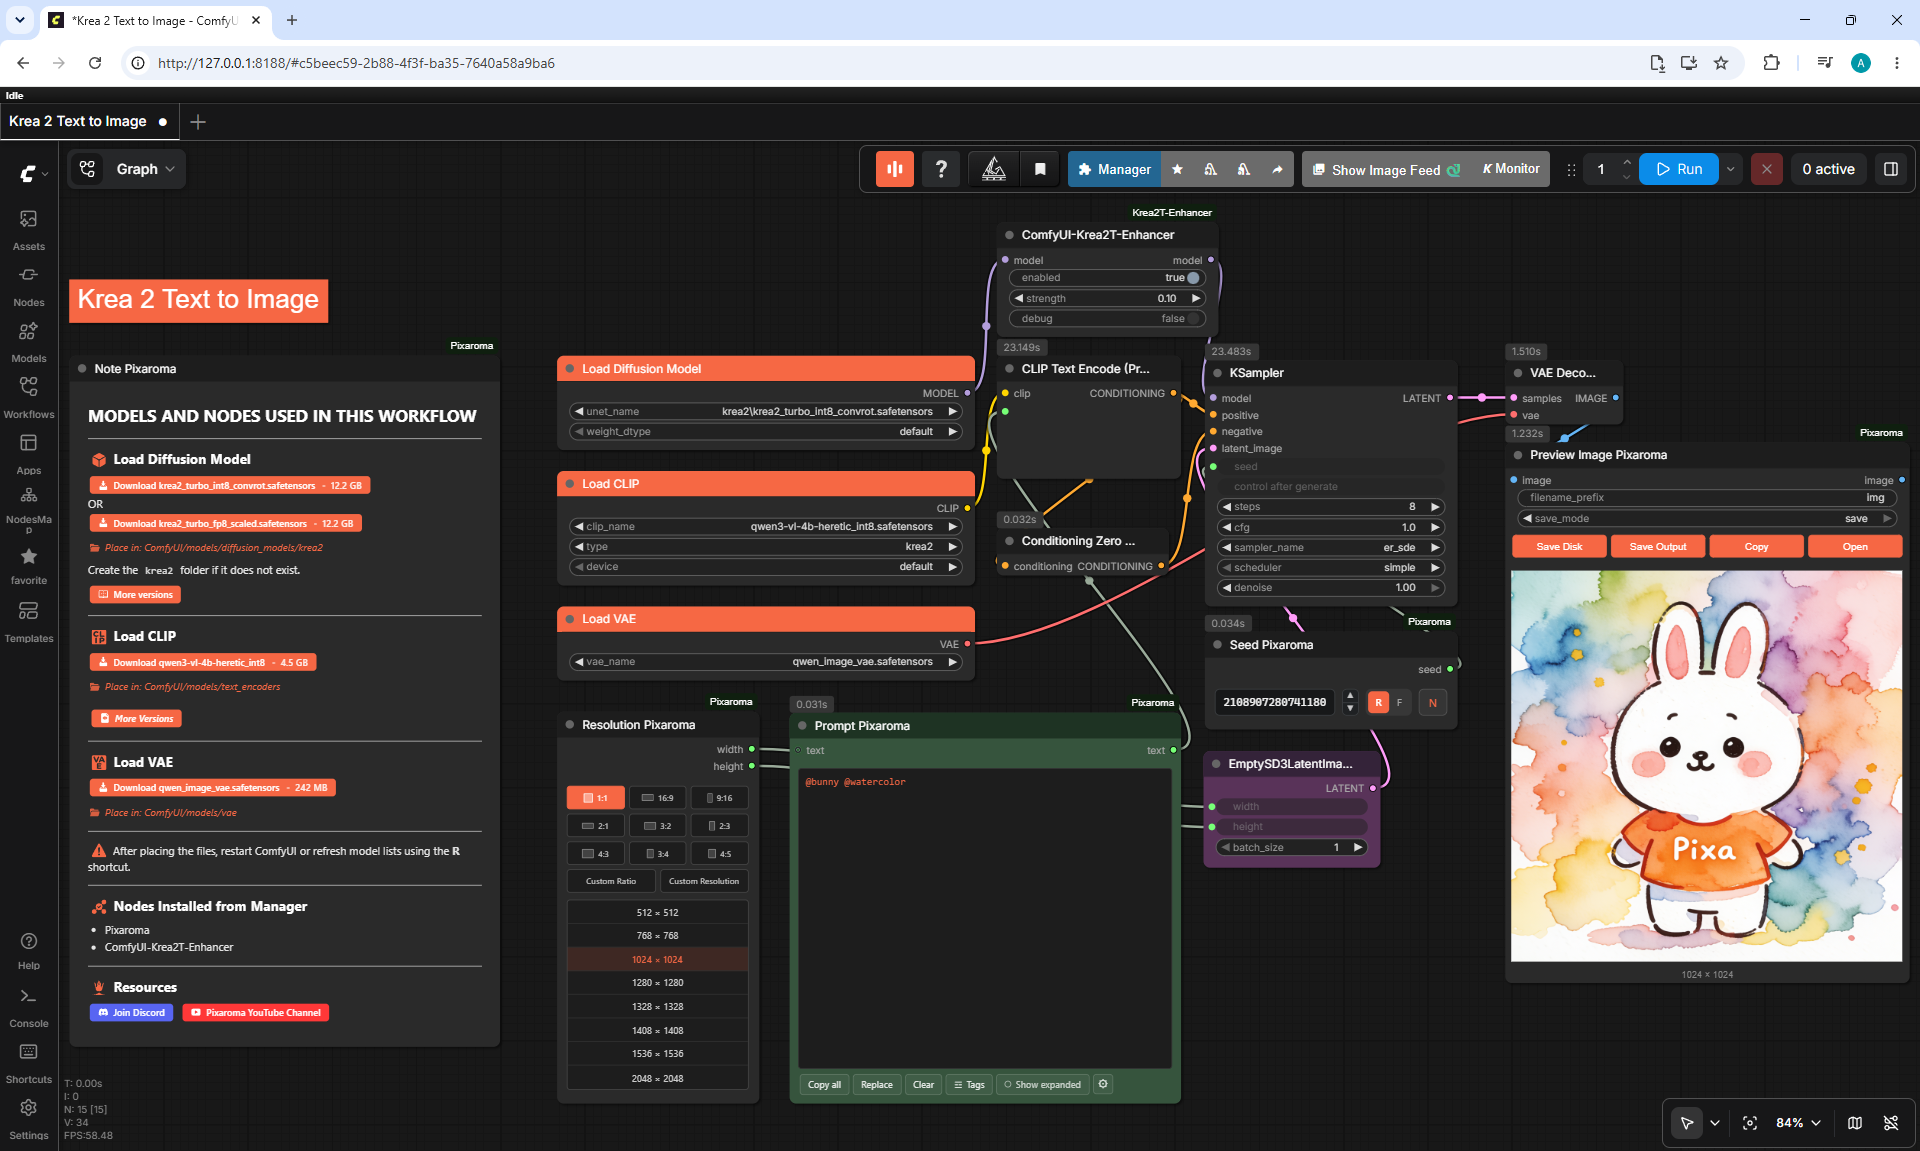Click the Run button
The height and width of the screenshot is (1151, 1920).
1679,169
